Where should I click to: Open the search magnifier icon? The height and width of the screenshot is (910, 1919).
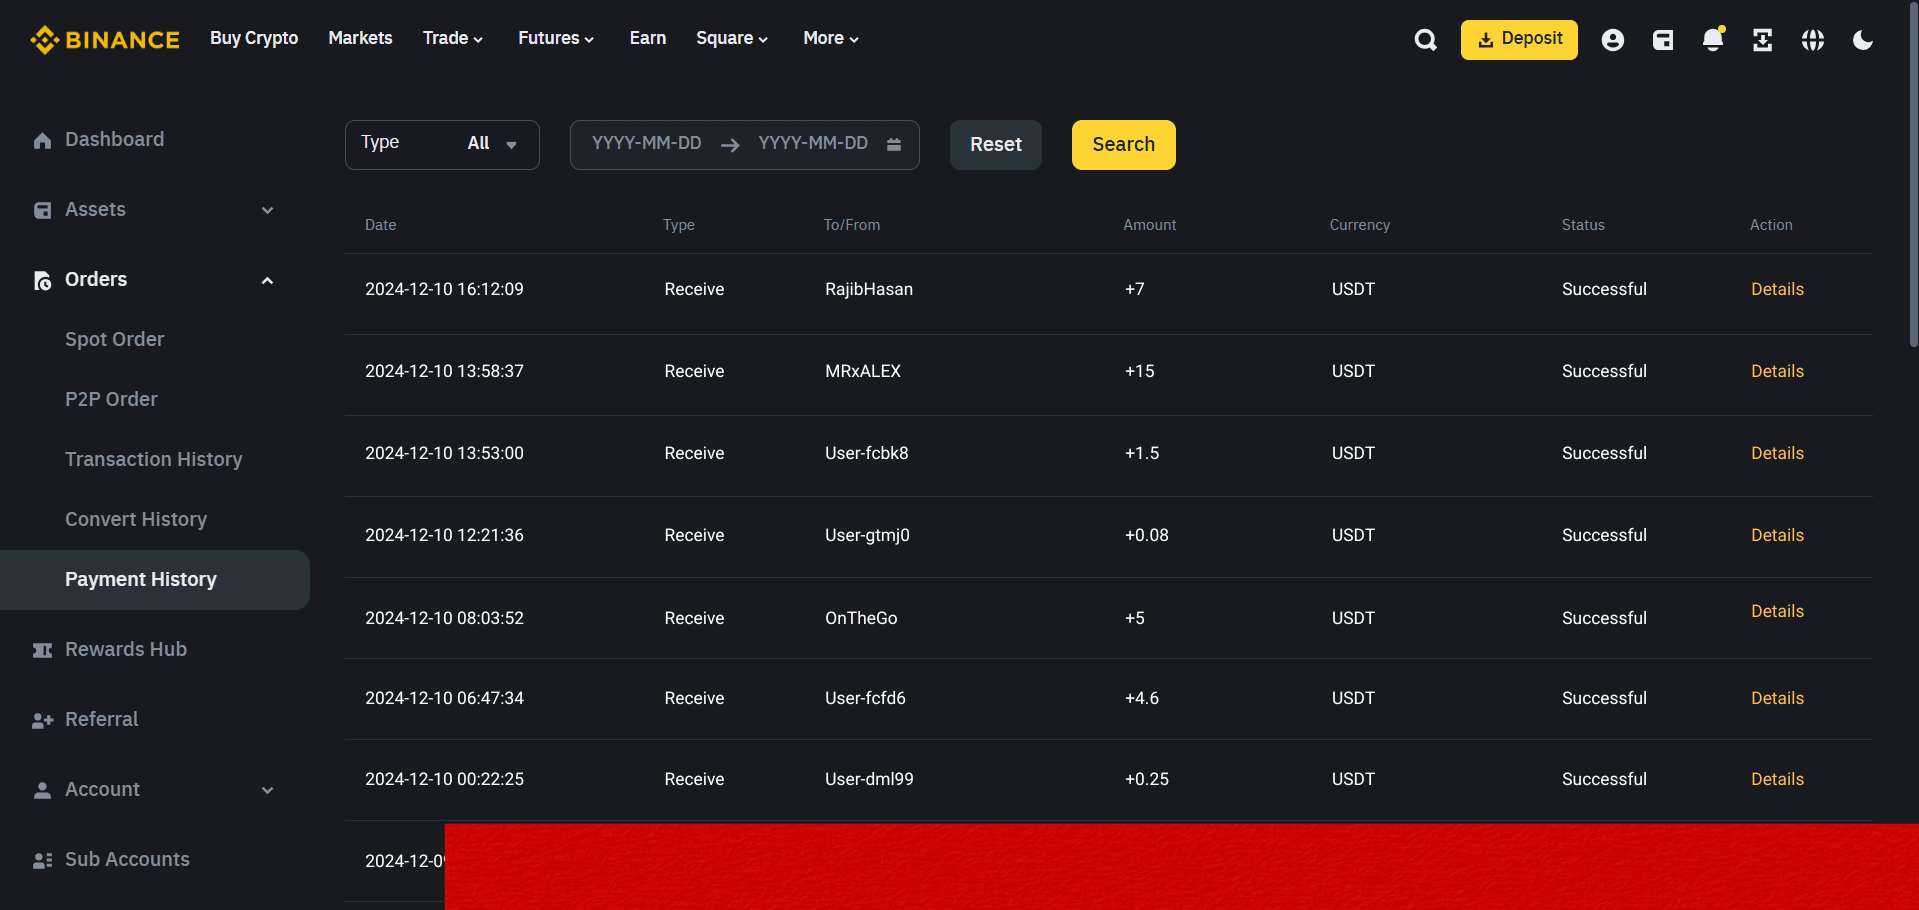pyautogui.click(x=1426, y=40)
